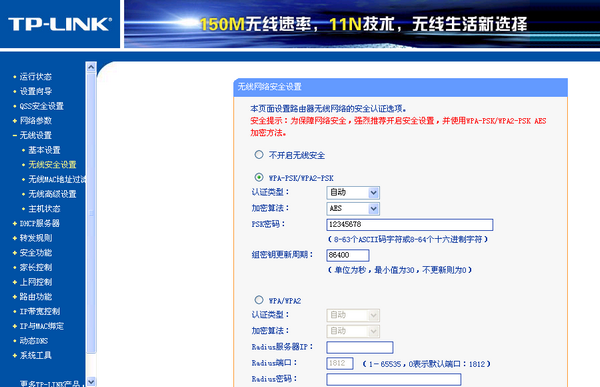
Task: Open 无线MAC地址过滤 submenu item
Action: tap(57, 179)
